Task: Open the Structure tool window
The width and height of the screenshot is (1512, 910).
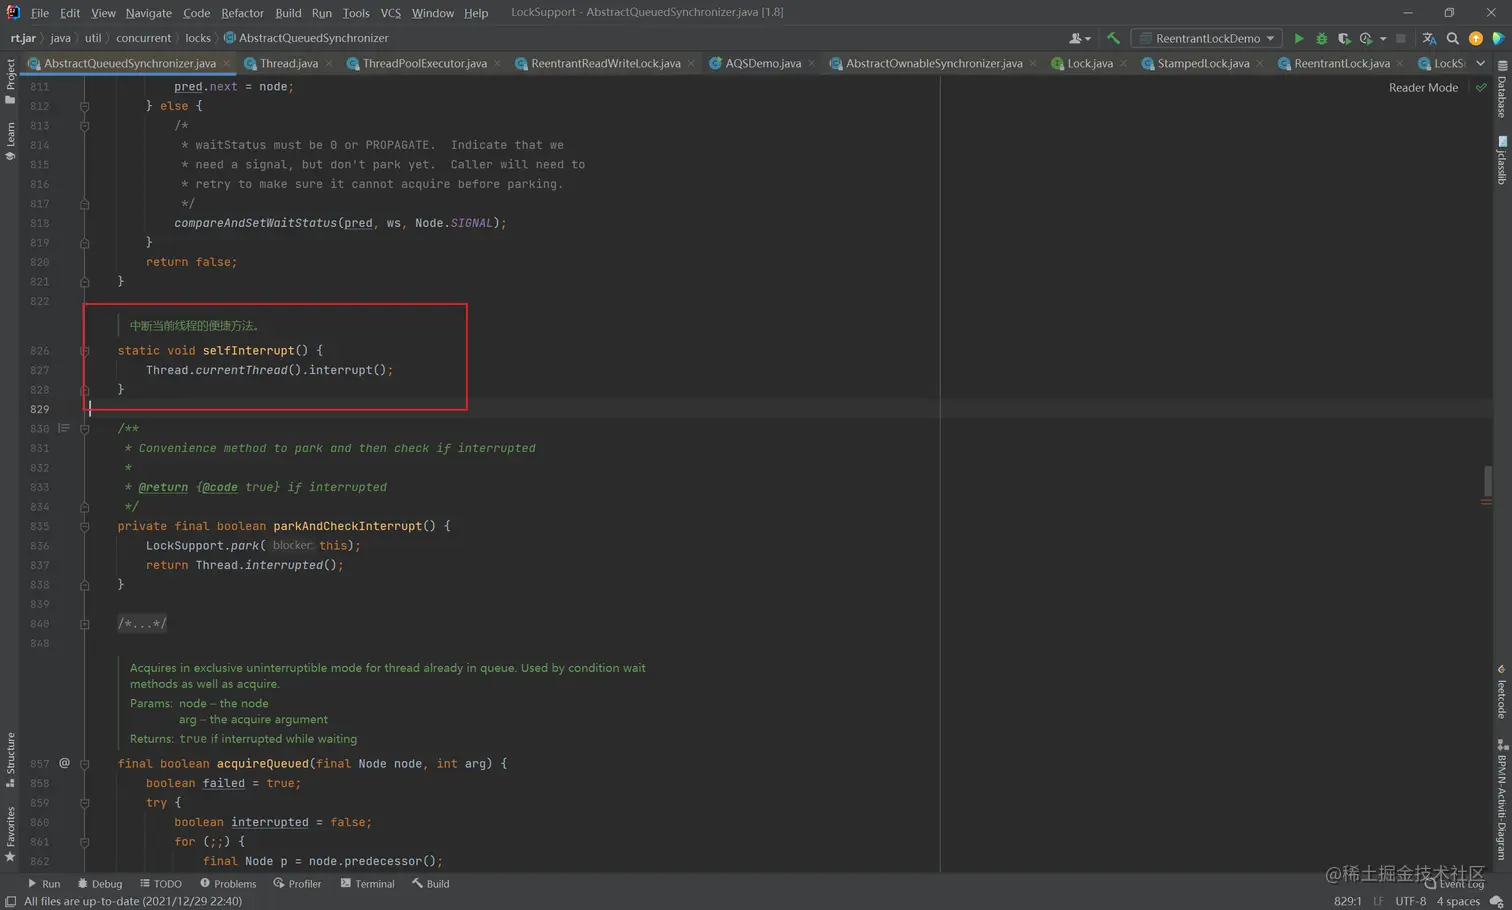Action: click(10, 760)
